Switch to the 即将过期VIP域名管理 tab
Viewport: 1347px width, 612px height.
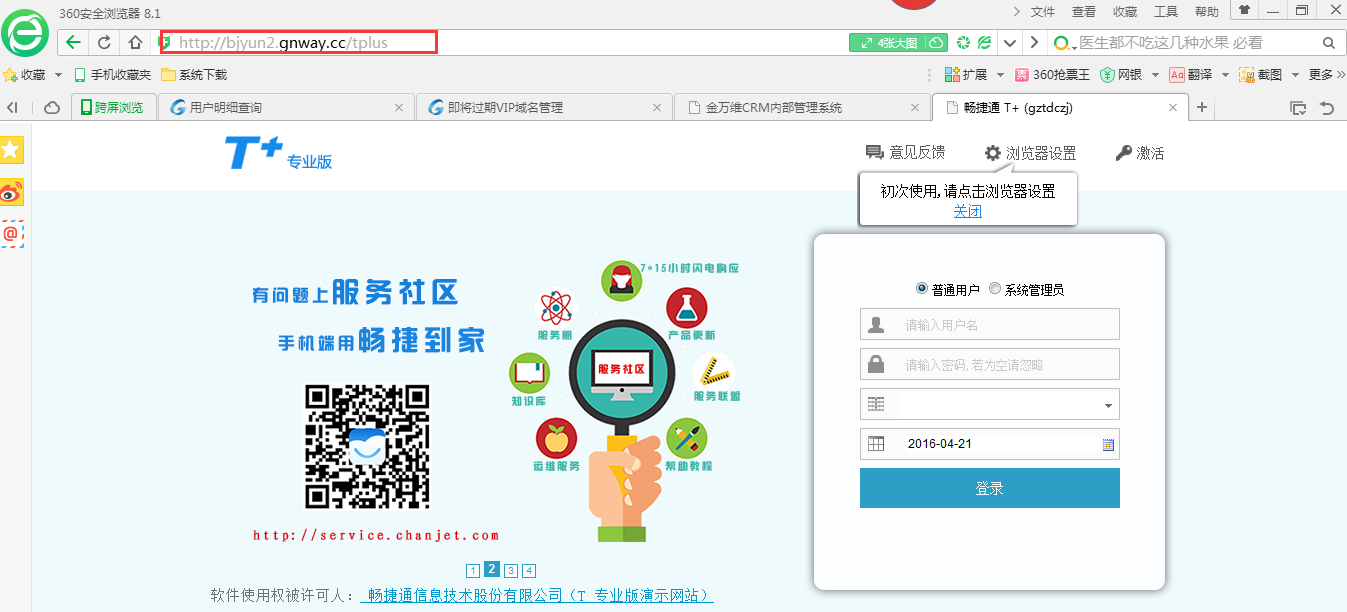click(x=544, y=107)
